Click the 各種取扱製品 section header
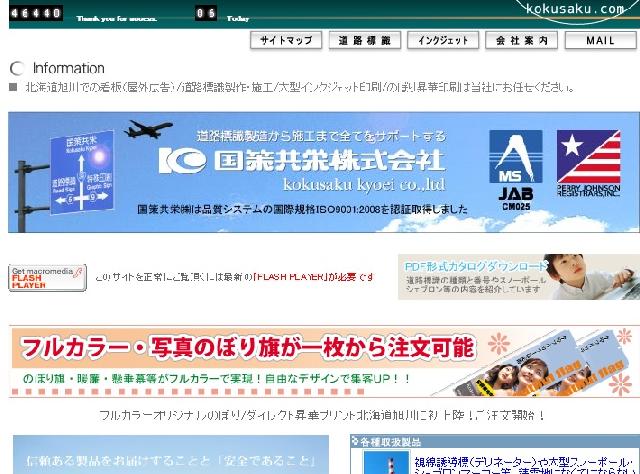This screenshot has width=640, height=474. coord(495,441)
